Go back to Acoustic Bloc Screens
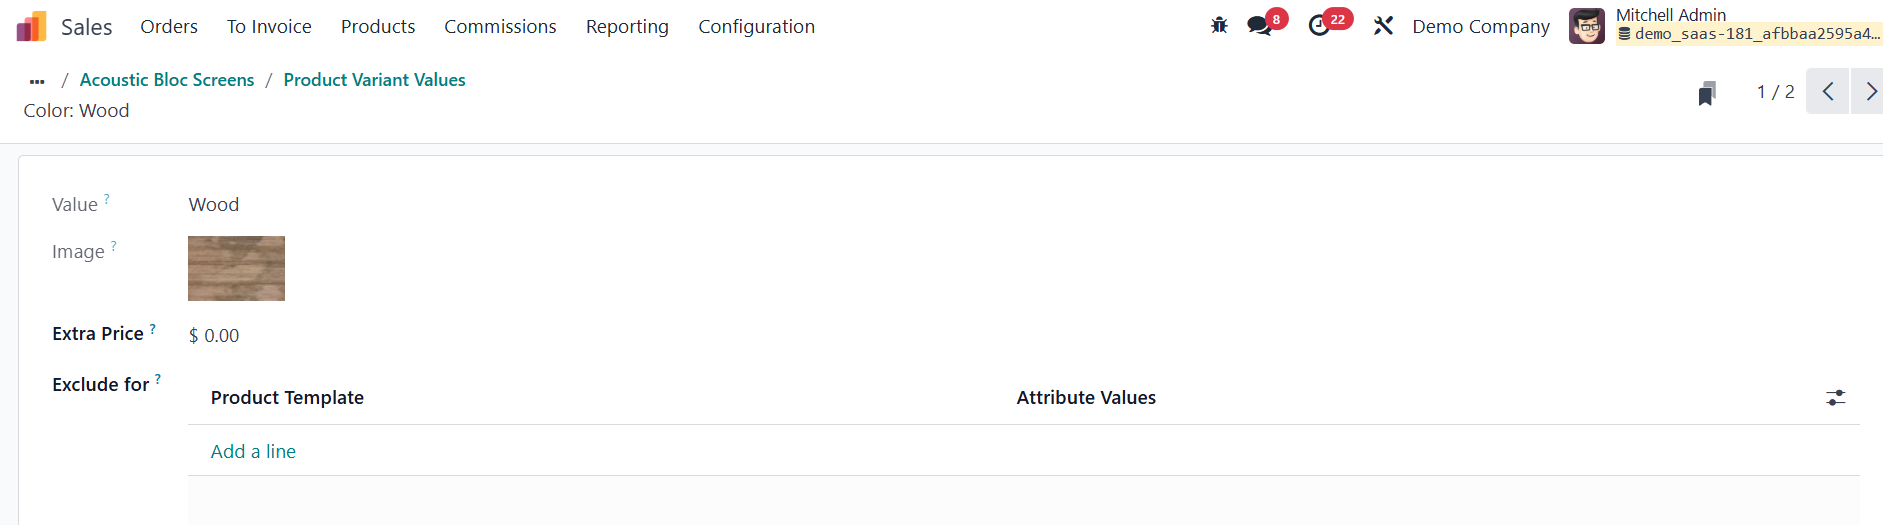The image size is (1883, 525). pos(167,80)
